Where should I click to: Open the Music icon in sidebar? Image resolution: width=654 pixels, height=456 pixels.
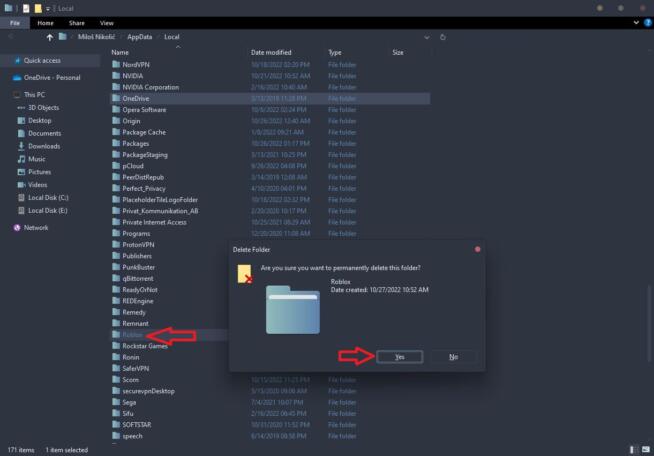point(20,159)
